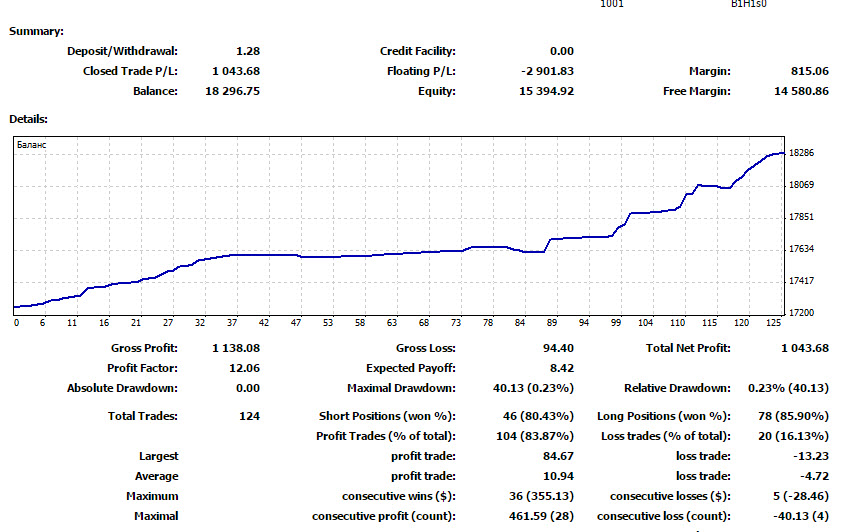864x532 pixels.
Task: Select the Total Net Profit value
Action: 804,348
